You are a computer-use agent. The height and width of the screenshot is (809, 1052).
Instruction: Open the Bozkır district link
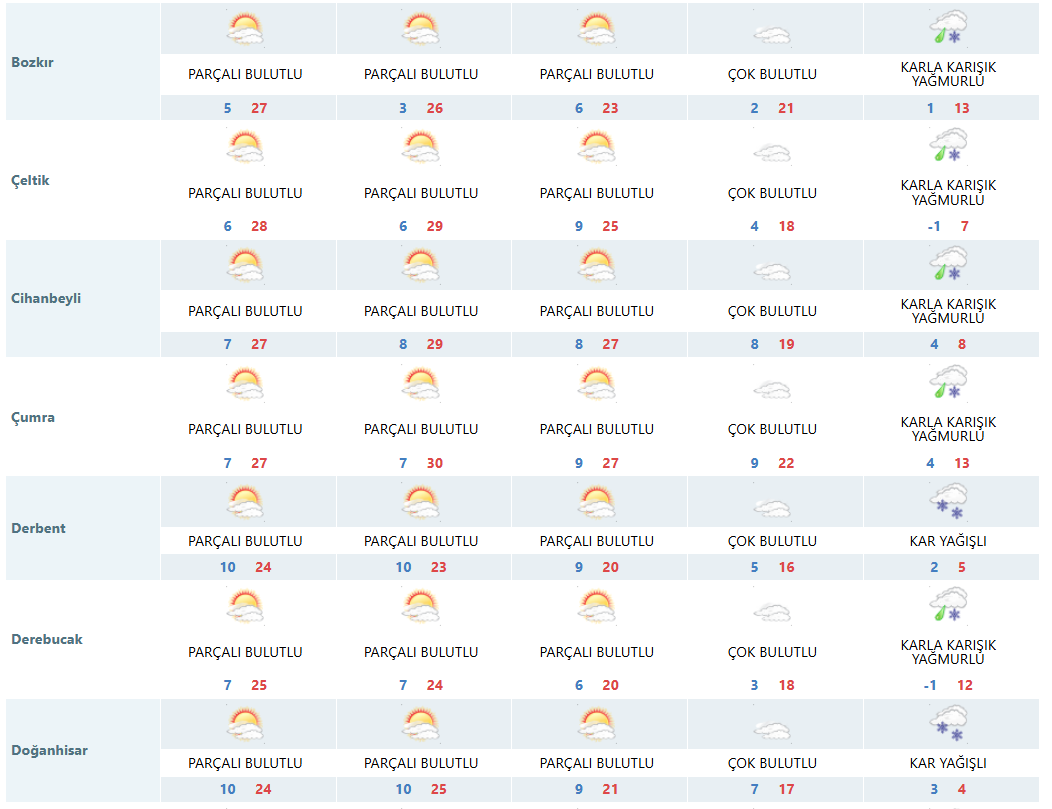point(32,62)
